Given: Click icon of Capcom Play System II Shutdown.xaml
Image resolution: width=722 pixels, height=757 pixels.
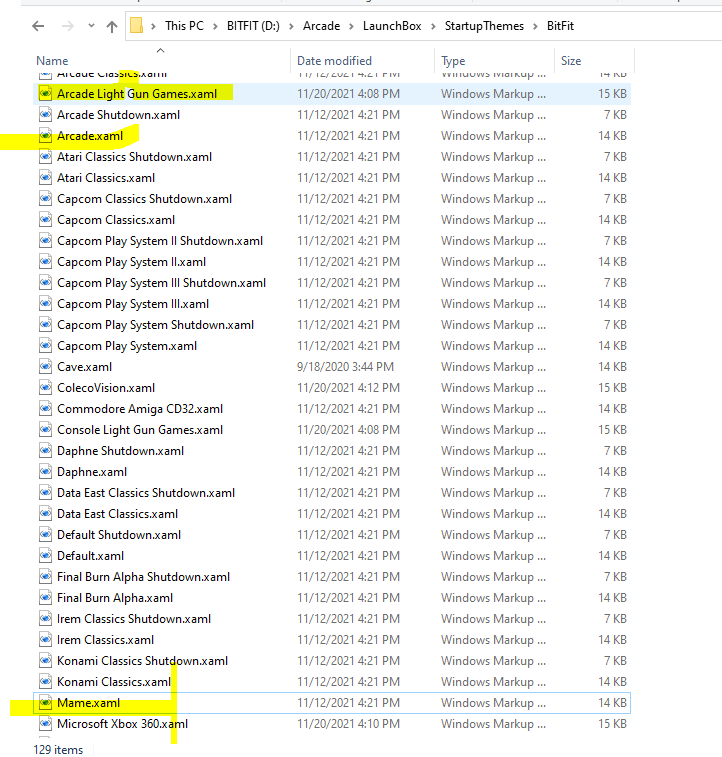Looking at the screenshot, I should point(45,241).
